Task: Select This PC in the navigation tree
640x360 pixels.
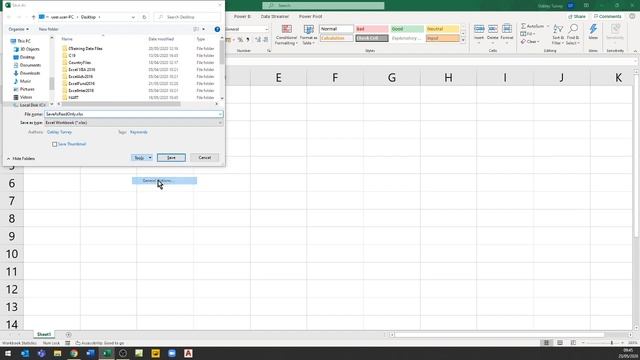Action: [24, 41]
